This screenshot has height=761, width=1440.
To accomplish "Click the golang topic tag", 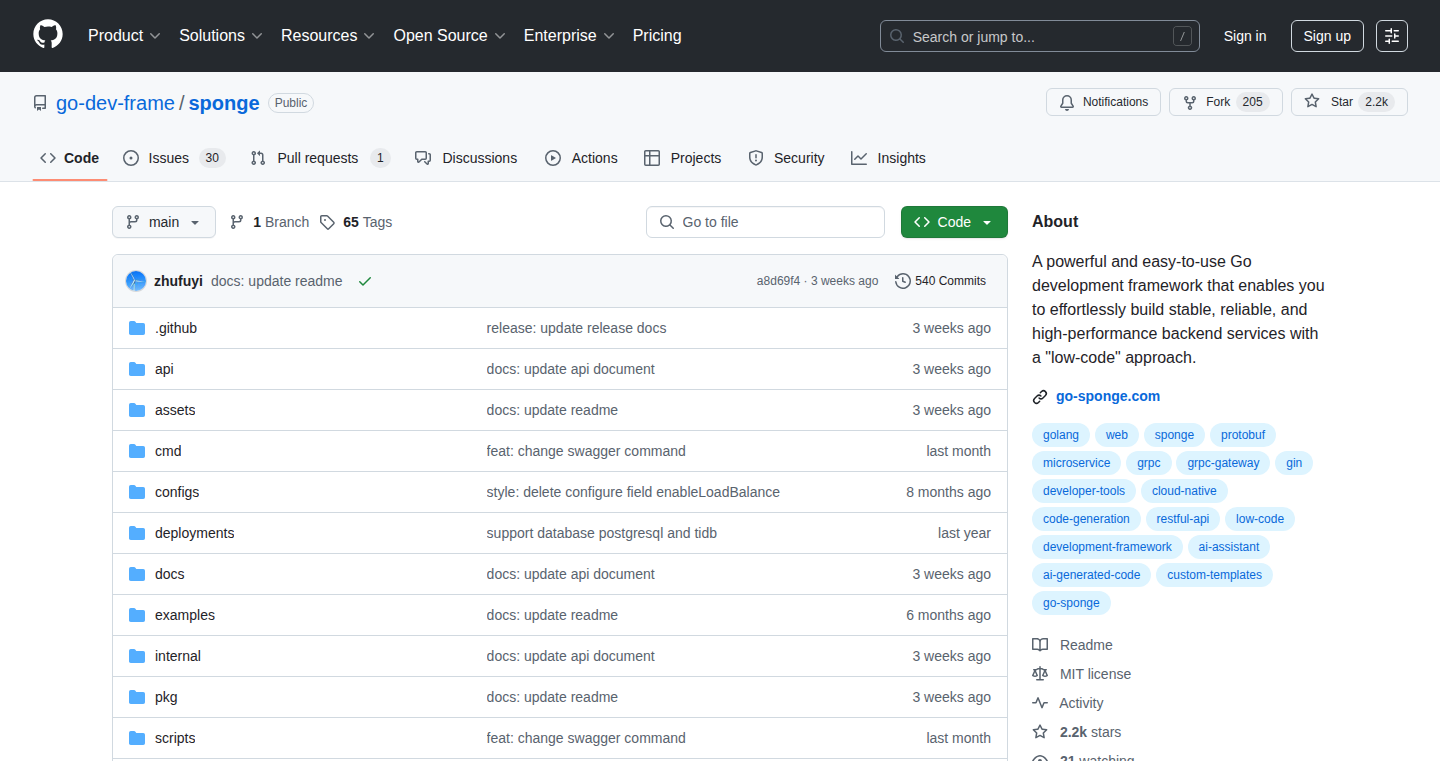I will [x=1061, y=435].
